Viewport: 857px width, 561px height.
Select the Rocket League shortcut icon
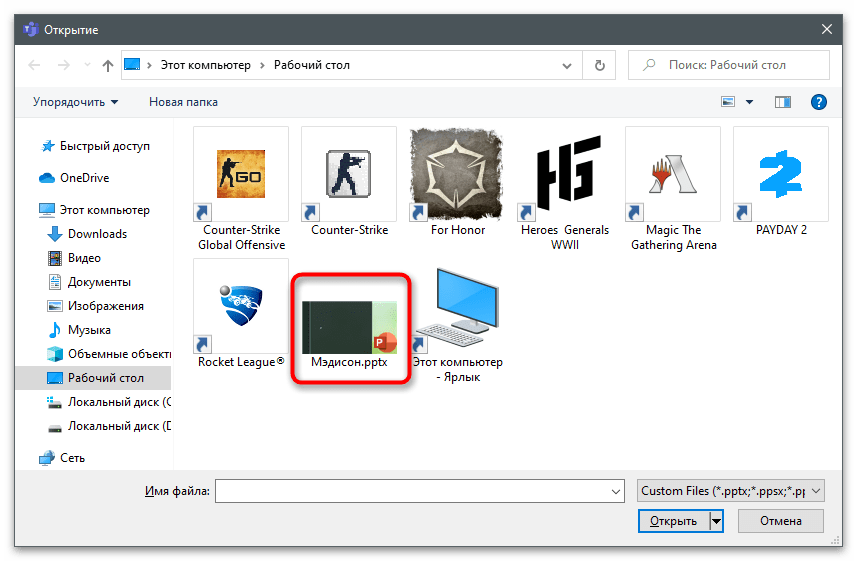[241, 307]
